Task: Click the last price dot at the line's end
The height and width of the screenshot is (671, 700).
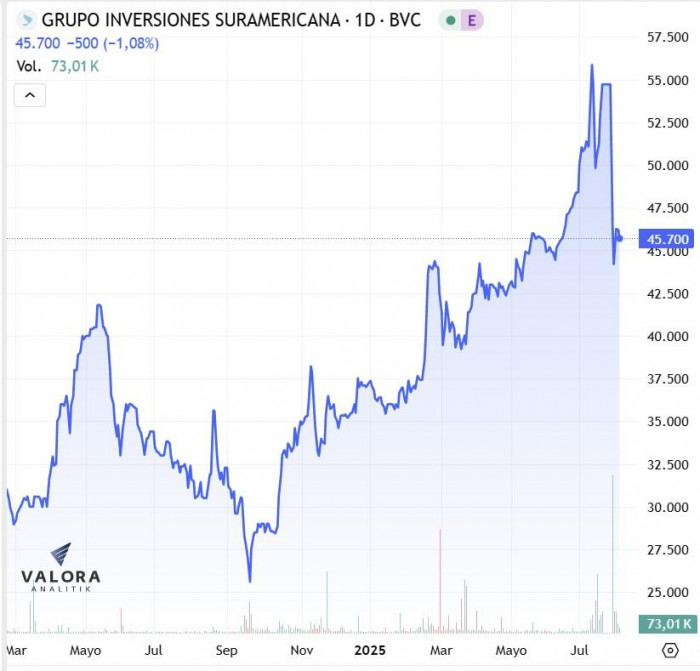Action: click(x=620, y=238)
